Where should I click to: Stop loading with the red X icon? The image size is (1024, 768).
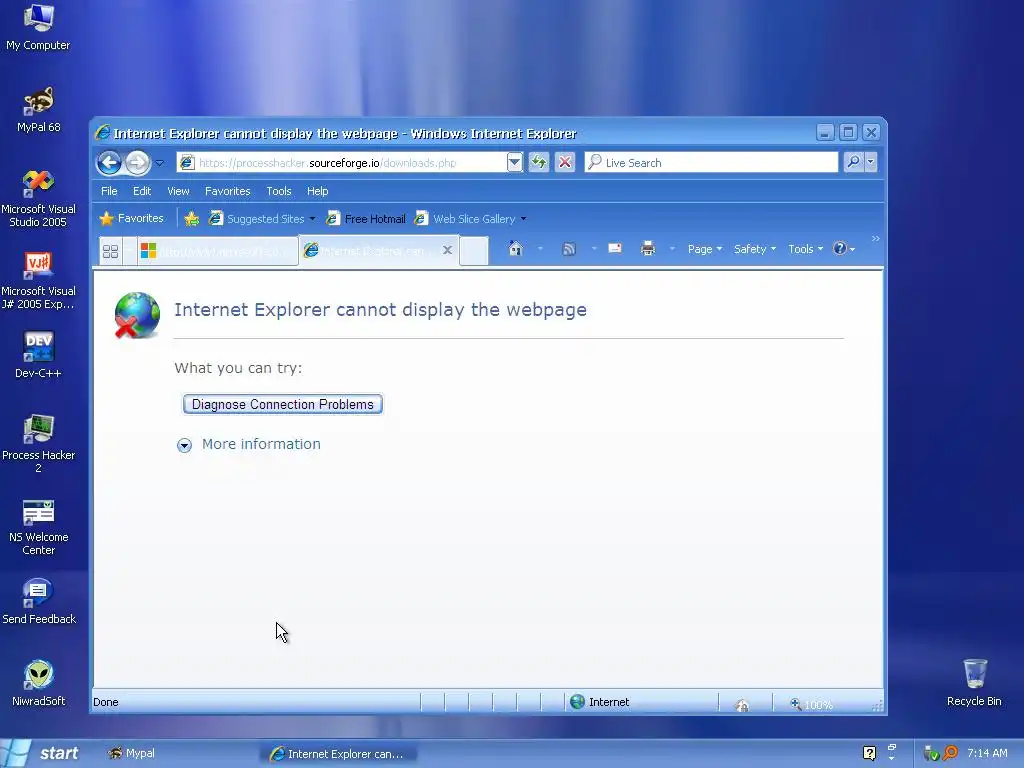click(565, 163)
